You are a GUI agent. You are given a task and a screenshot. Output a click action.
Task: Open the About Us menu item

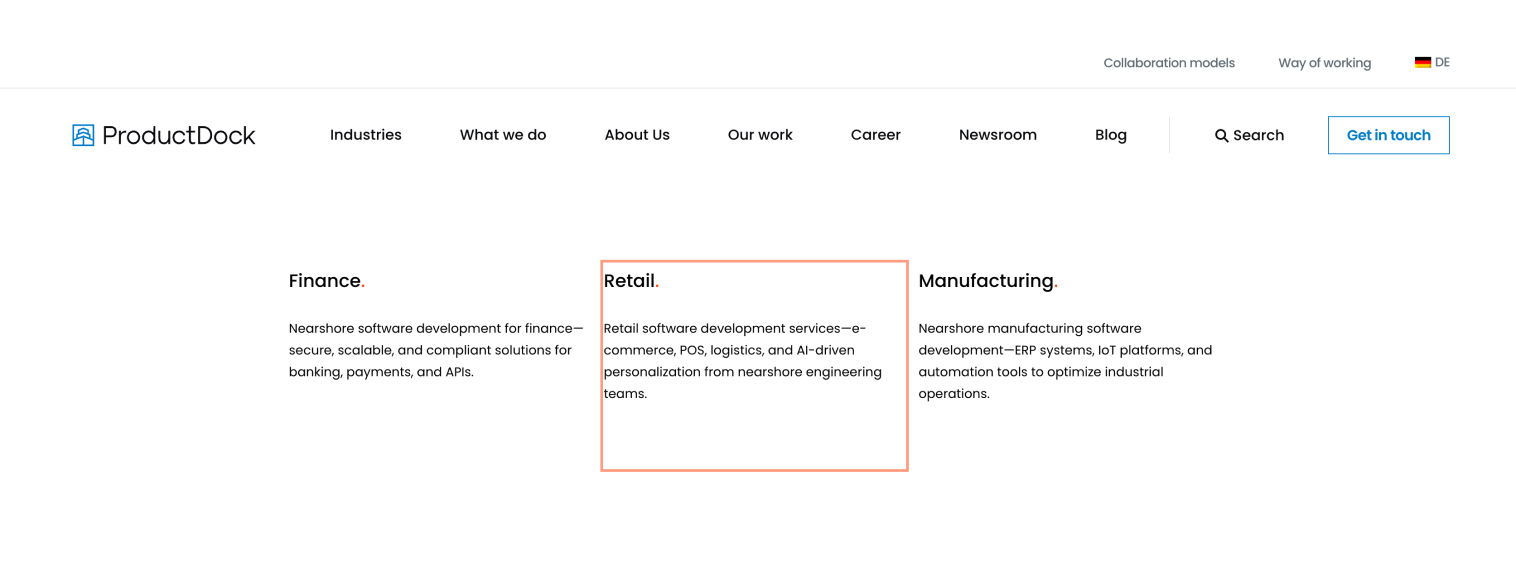pyautogui.click(x=636, y=135)
